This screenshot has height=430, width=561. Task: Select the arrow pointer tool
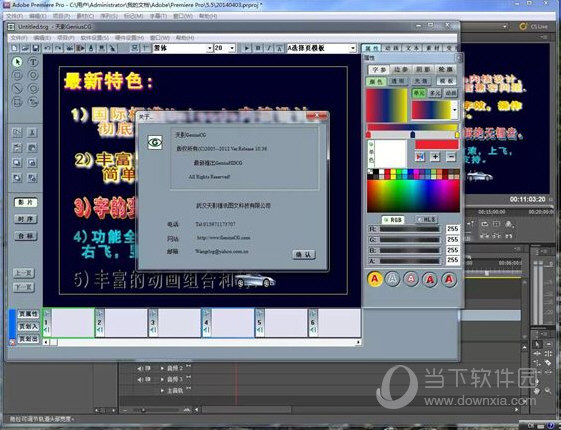17,62
